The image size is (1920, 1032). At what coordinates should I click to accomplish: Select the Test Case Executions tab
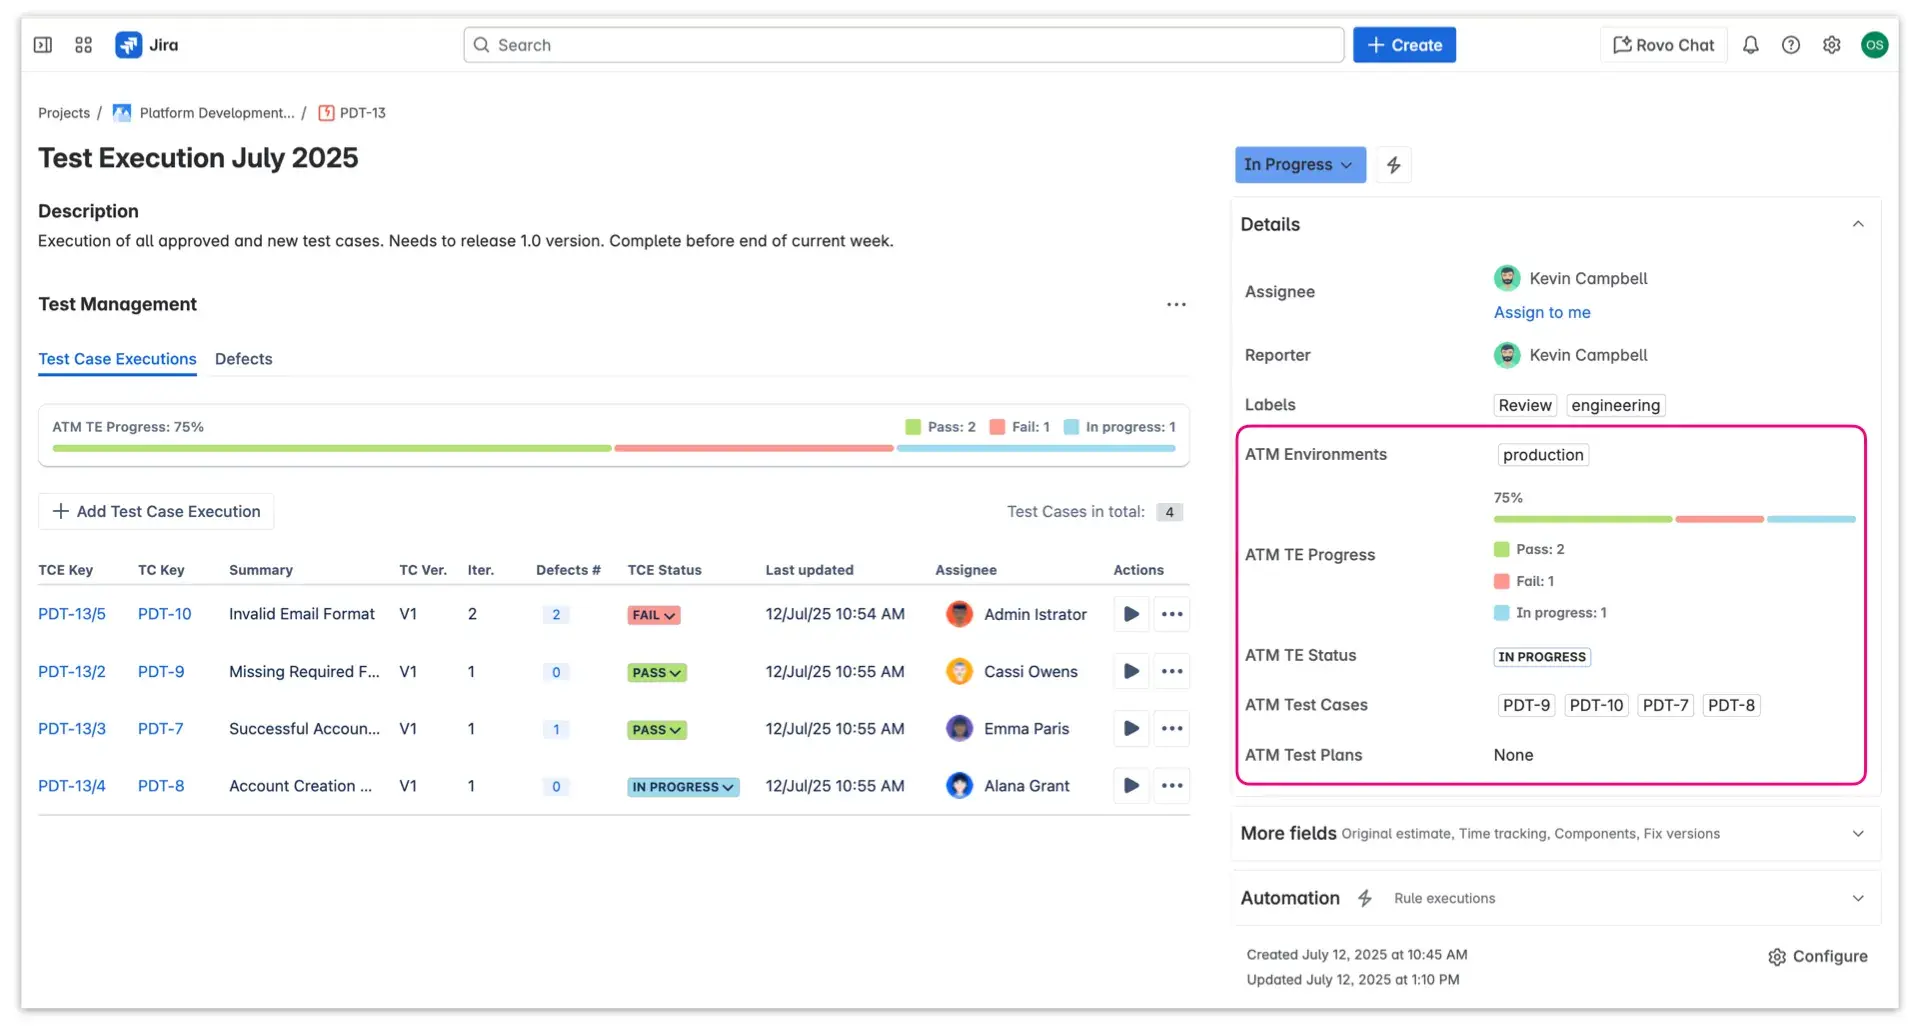[x=116, y=359]
